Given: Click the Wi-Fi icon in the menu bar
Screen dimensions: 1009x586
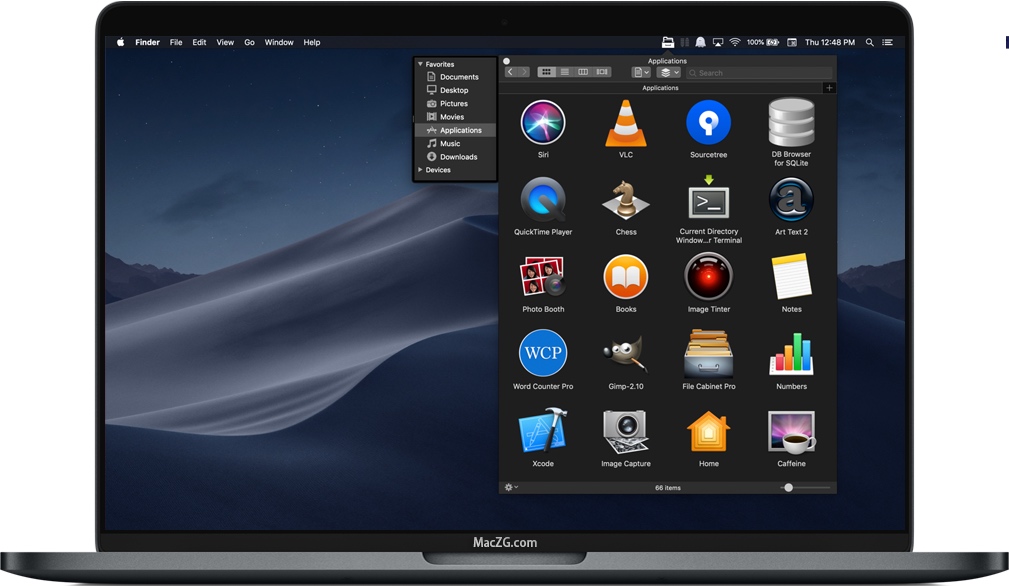Looking at the screenshot, I should coord(735,42).
